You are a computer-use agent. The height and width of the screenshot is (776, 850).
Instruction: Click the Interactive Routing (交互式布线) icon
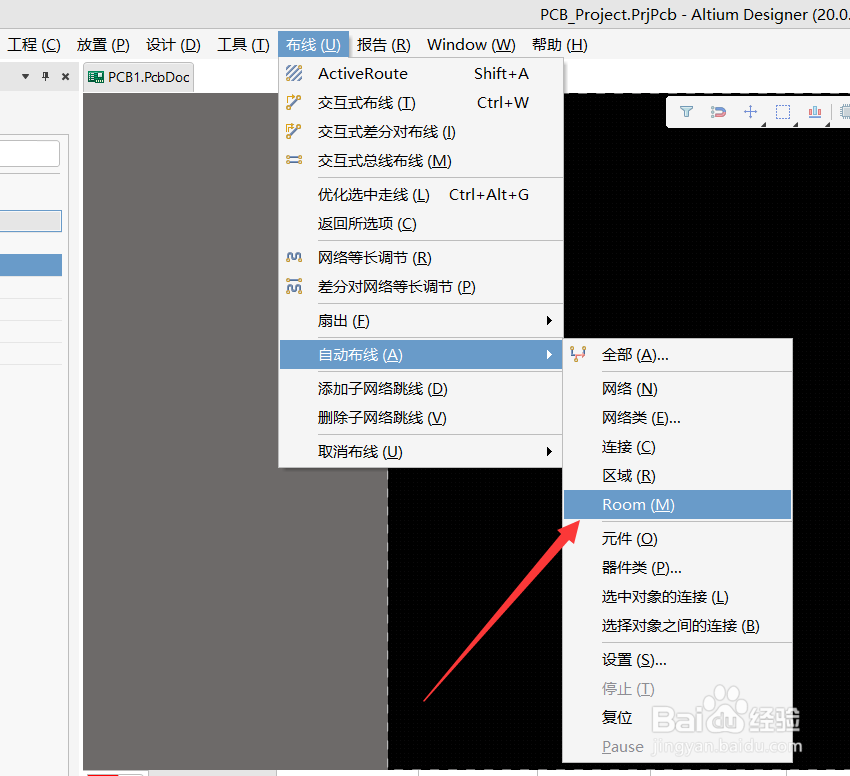pos(294,102)
